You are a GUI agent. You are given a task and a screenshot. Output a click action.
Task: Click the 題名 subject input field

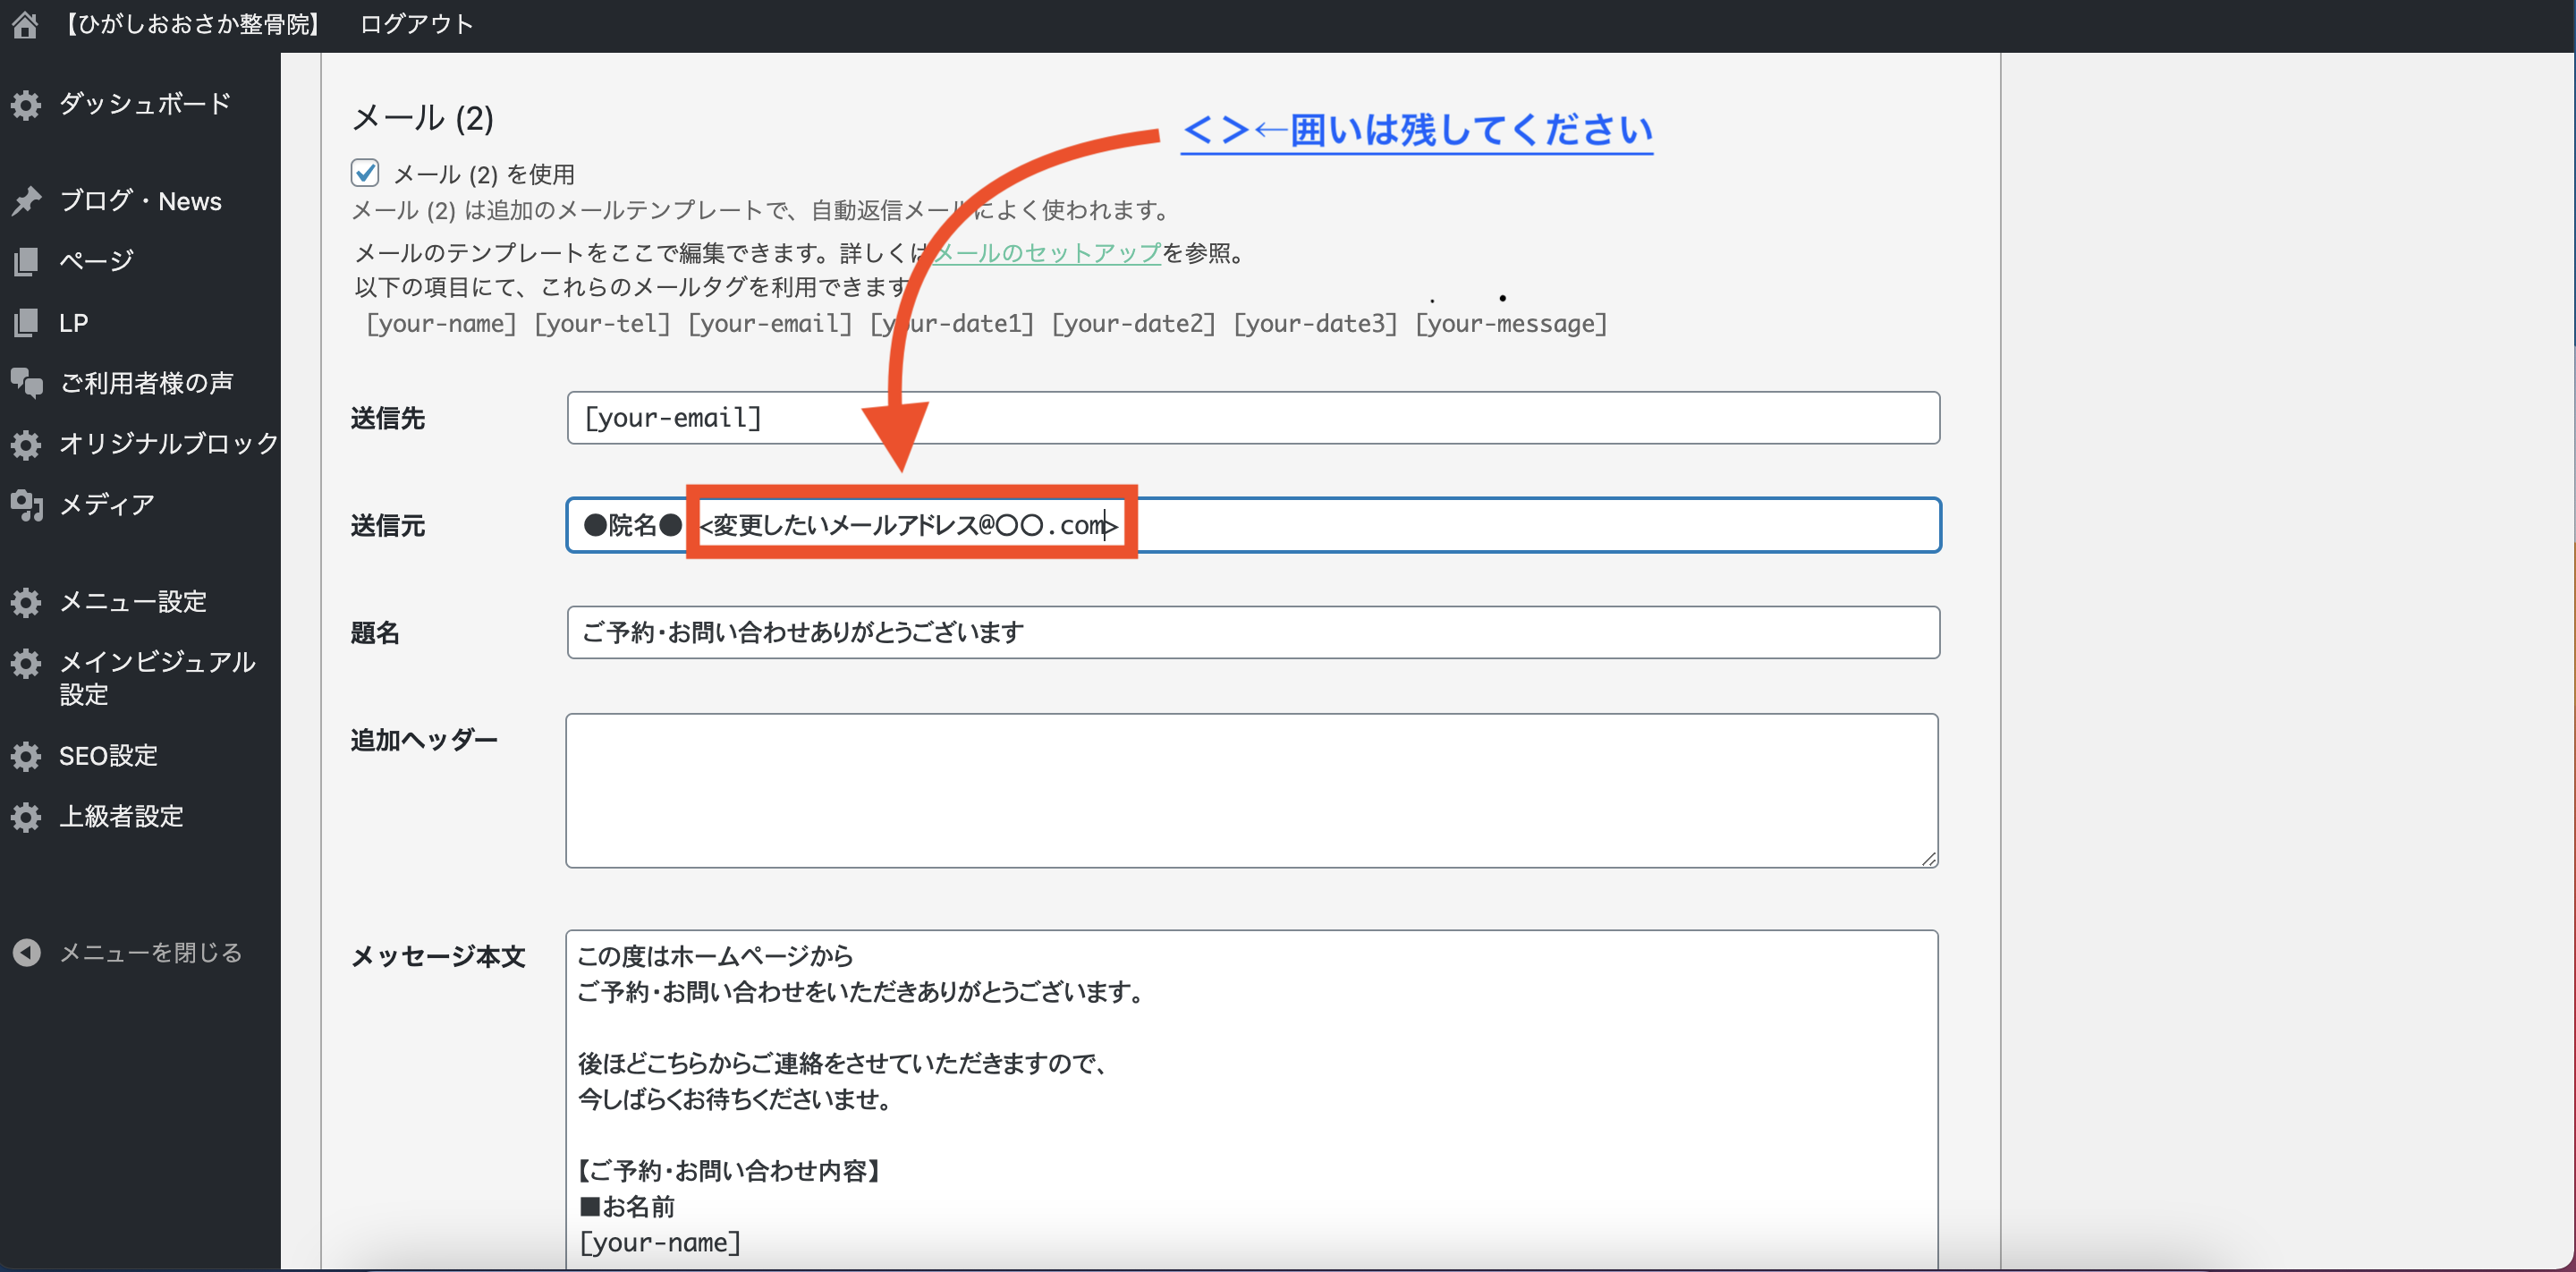pyautogui.click(x=1252, y=632)
